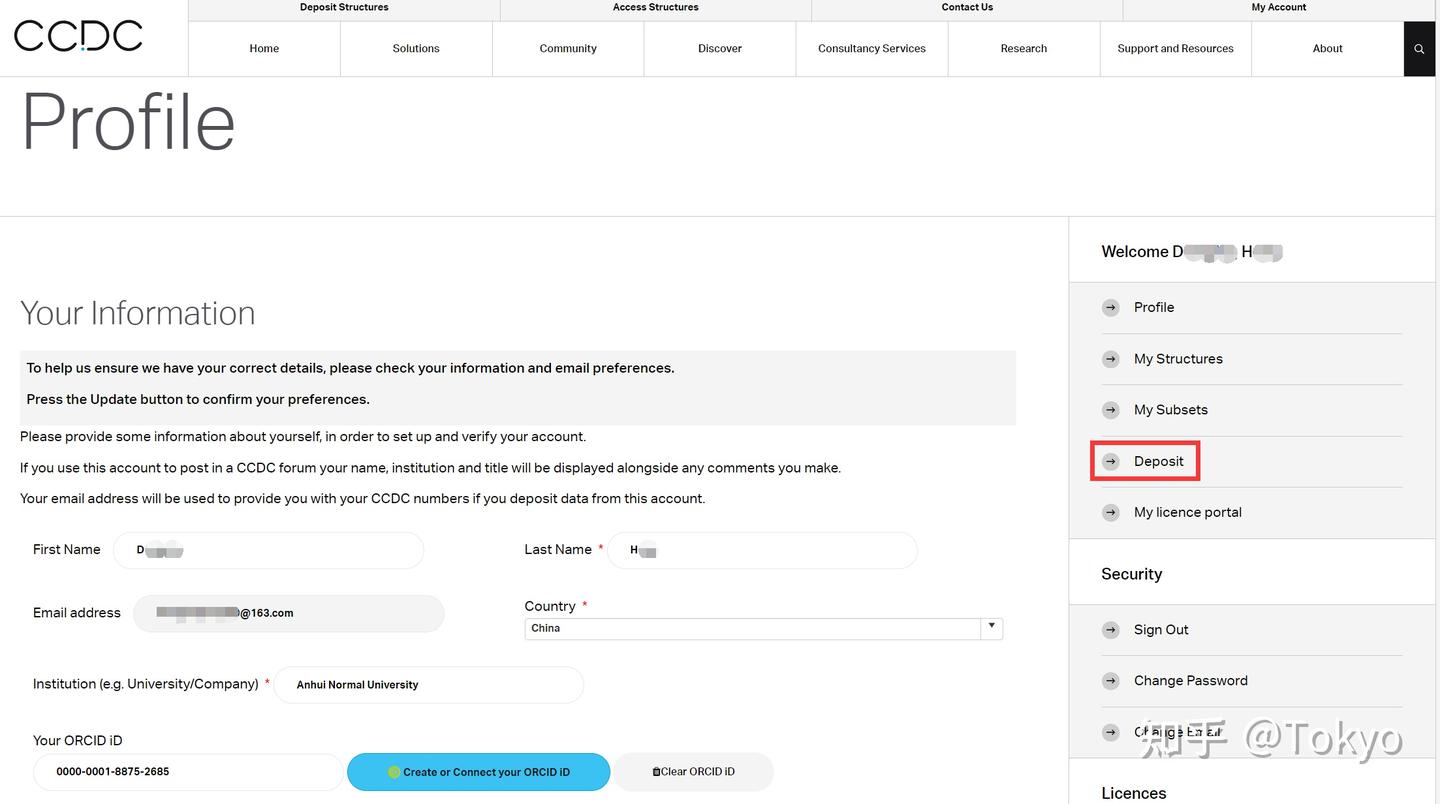
Task: Click the Institution input field
Action: click(x=428, y=685)
